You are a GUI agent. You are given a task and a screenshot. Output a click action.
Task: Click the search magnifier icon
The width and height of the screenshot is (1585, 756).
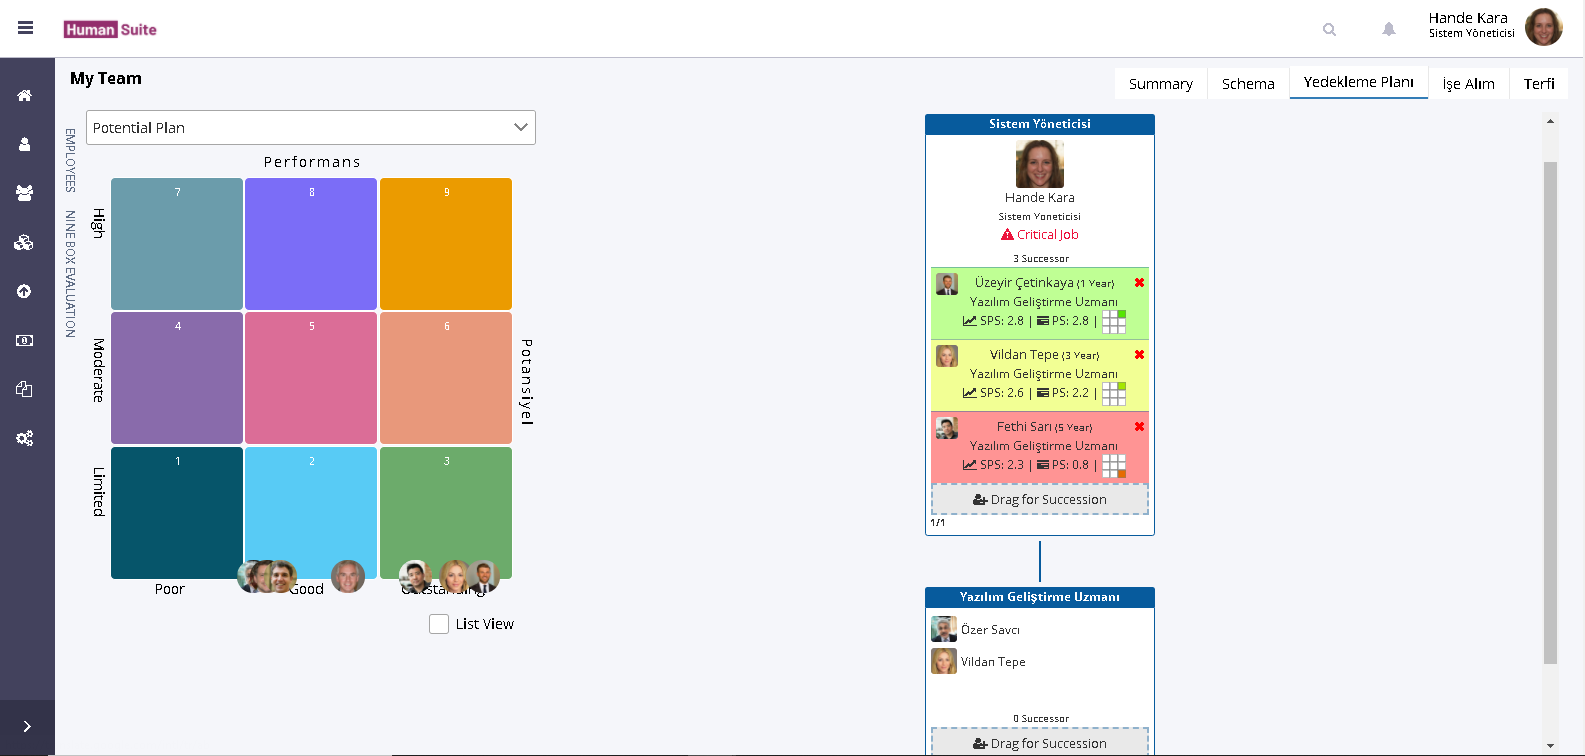[x=1329, y=30]
